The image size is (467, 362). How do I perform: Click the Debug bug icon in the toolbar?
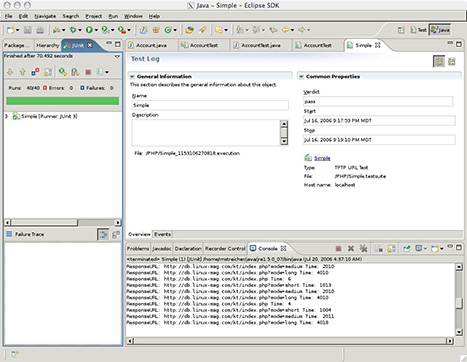click(73, 30)
